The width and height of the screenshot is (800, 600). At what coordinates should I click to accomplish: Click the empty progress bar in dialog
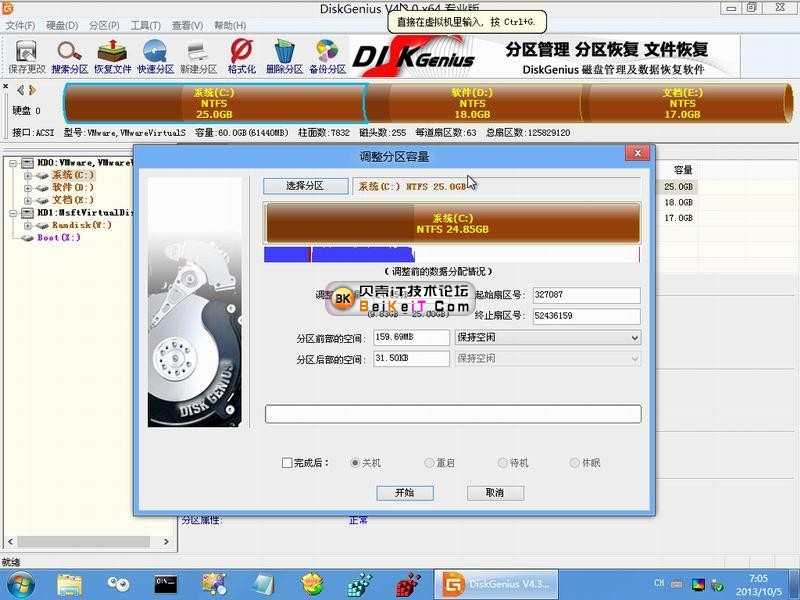coord(453,414)
